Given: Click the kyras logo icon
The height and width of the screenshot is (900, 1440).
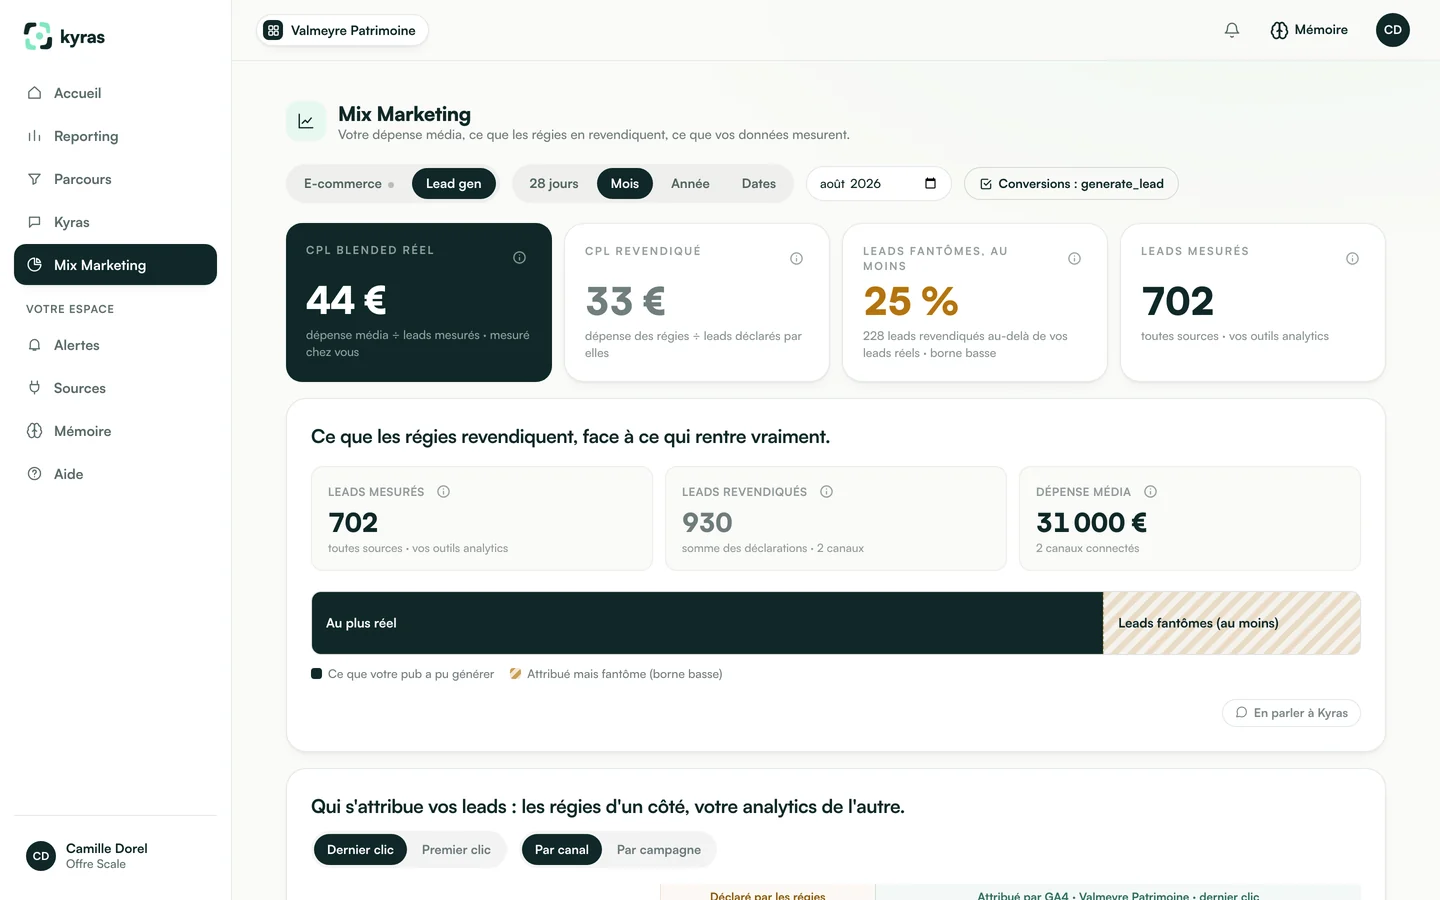Looking at the screenshot, I should pyautogui.click(x=38, y=36).
